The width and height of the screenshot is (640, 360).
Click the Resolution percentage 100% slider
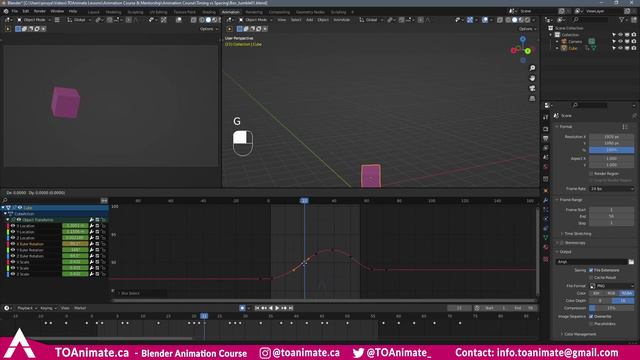[611, 150]
